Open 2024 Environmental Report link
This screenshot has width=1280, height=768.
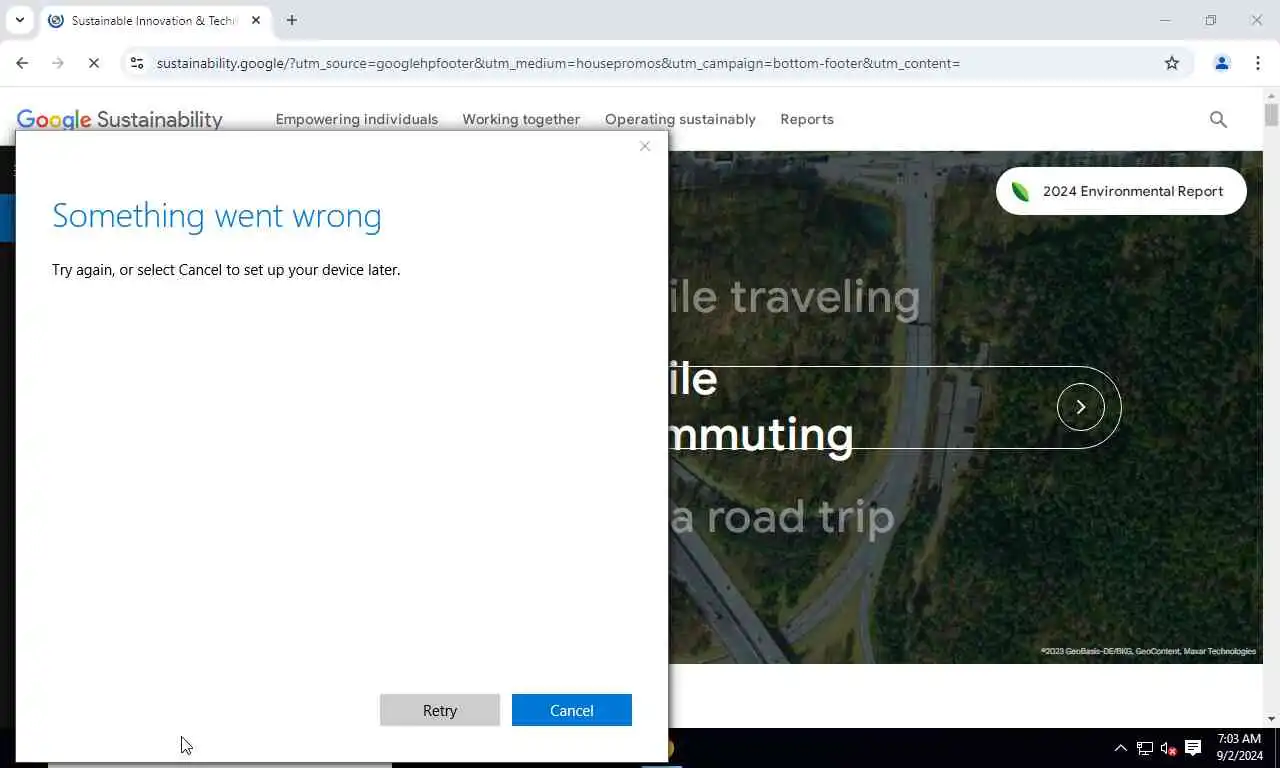[x=1121, y=191]
